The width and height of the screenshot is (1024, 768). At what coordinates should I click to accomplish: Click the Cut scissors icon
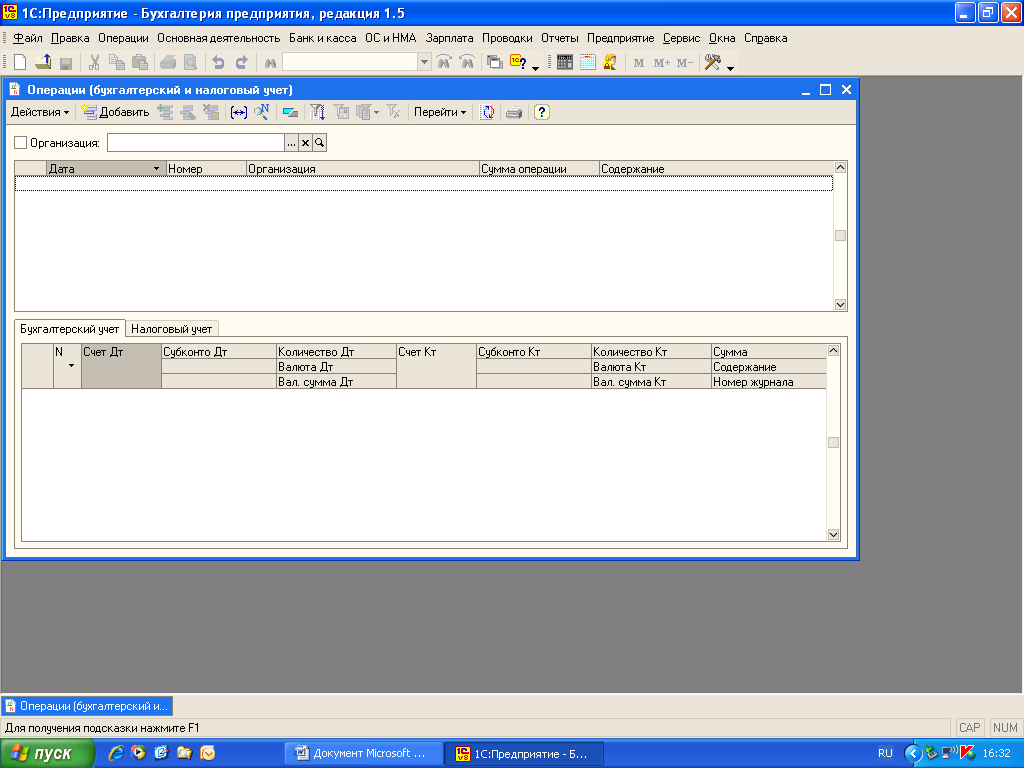tap(94, 63)
